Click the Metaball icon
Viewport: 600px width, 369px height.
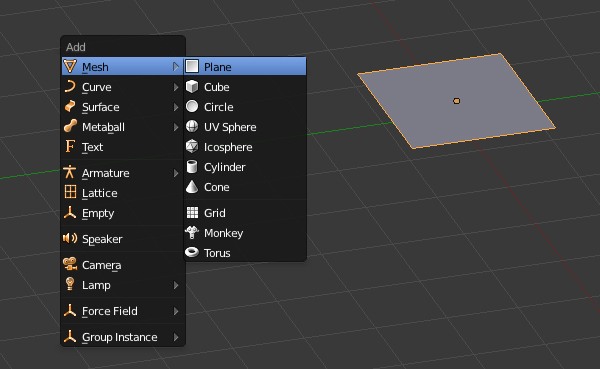coord(70,126)
